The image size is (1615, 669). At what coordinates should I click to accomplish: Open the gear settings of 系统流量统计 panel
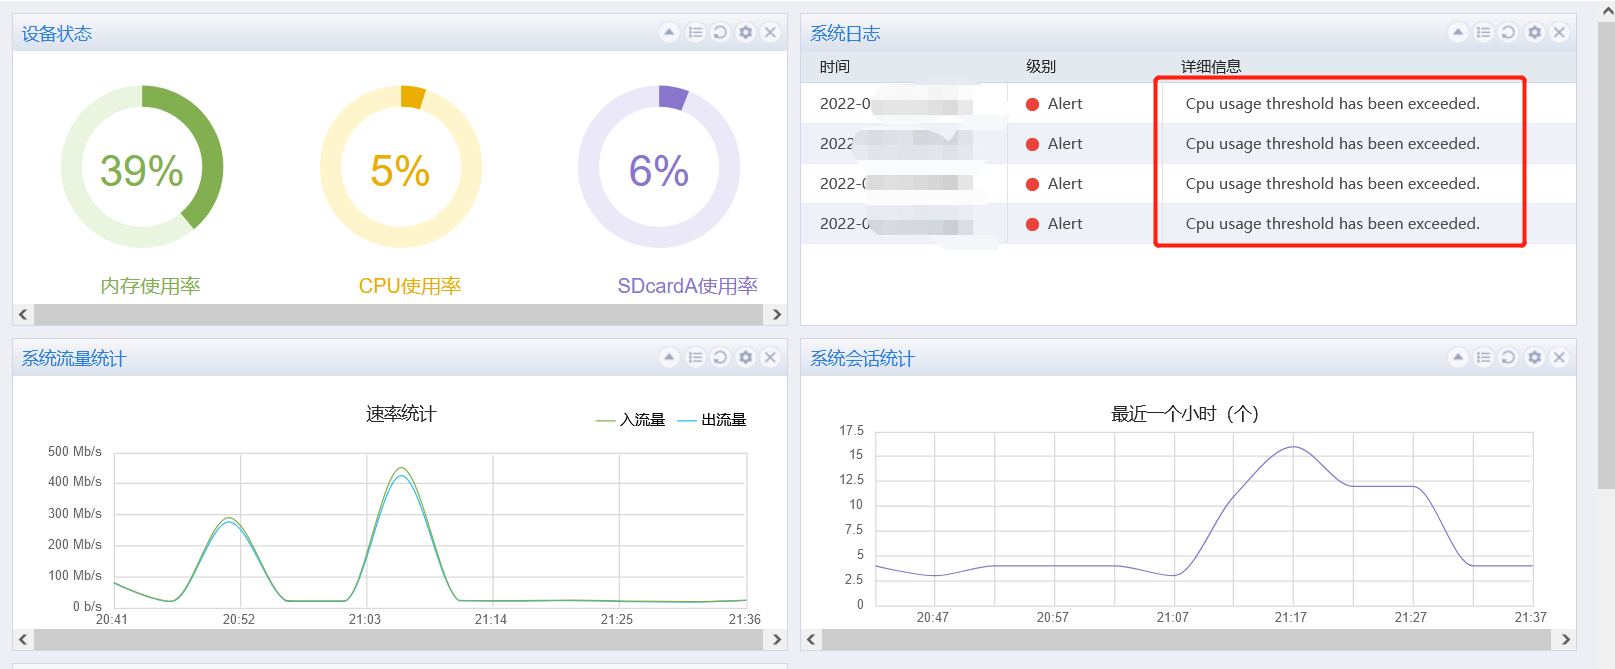click(x=745, y=357)
